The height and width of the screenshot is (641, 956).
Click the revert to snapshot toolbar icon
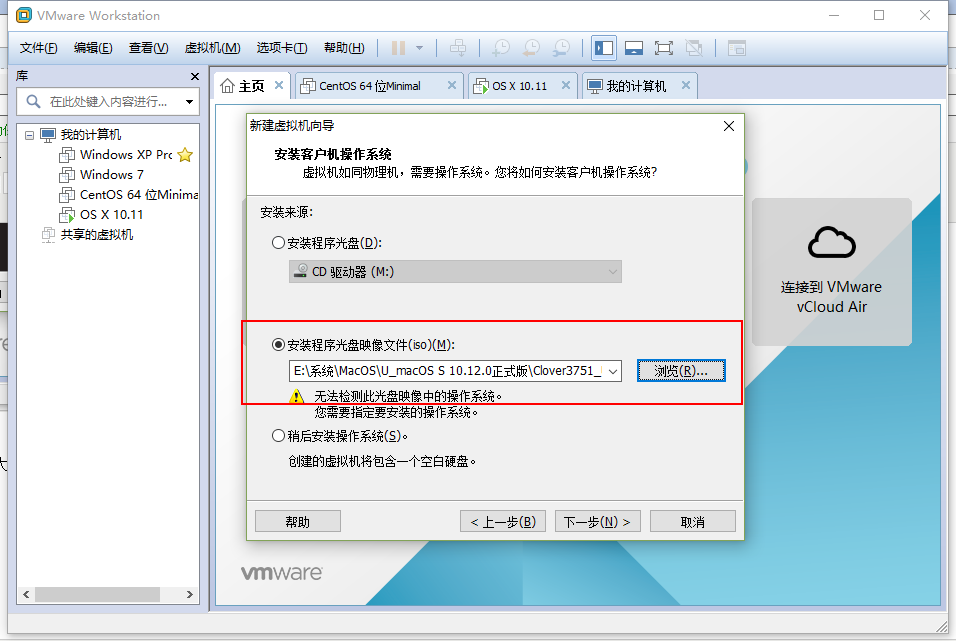[532, 48]
